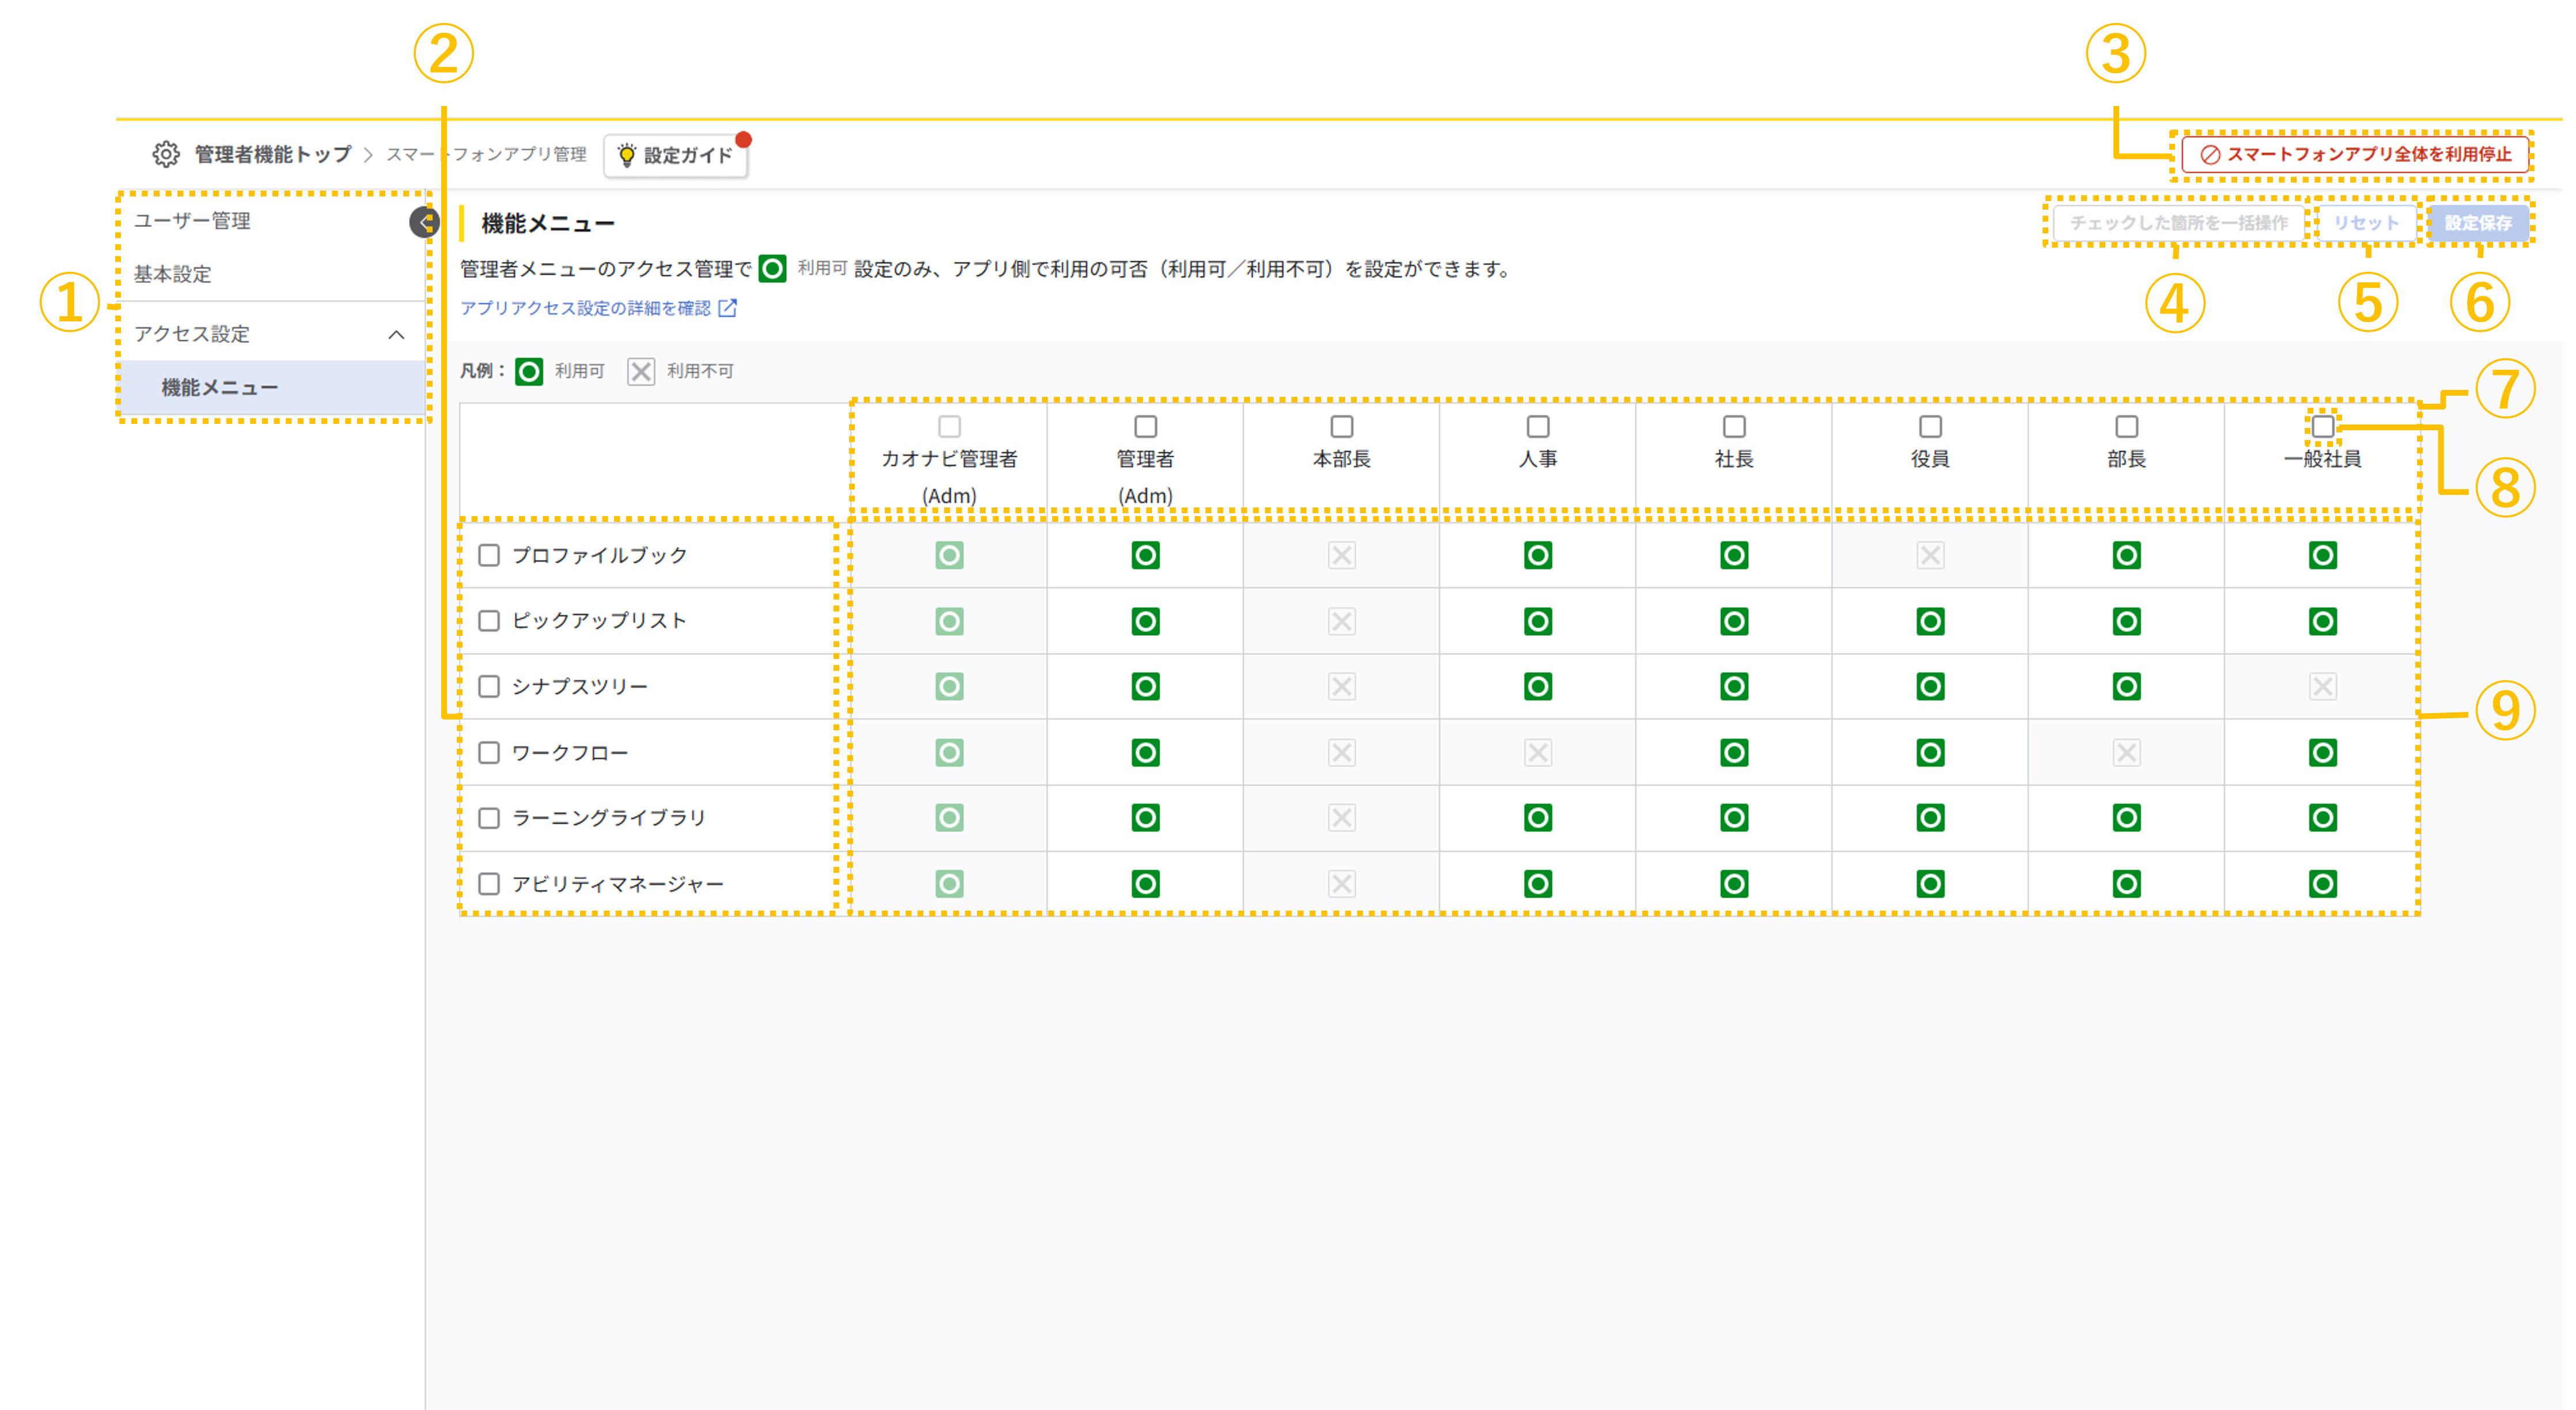Click the リセット button
This screenshot has width=2576, height=1410.
[x=2366, y=222]
